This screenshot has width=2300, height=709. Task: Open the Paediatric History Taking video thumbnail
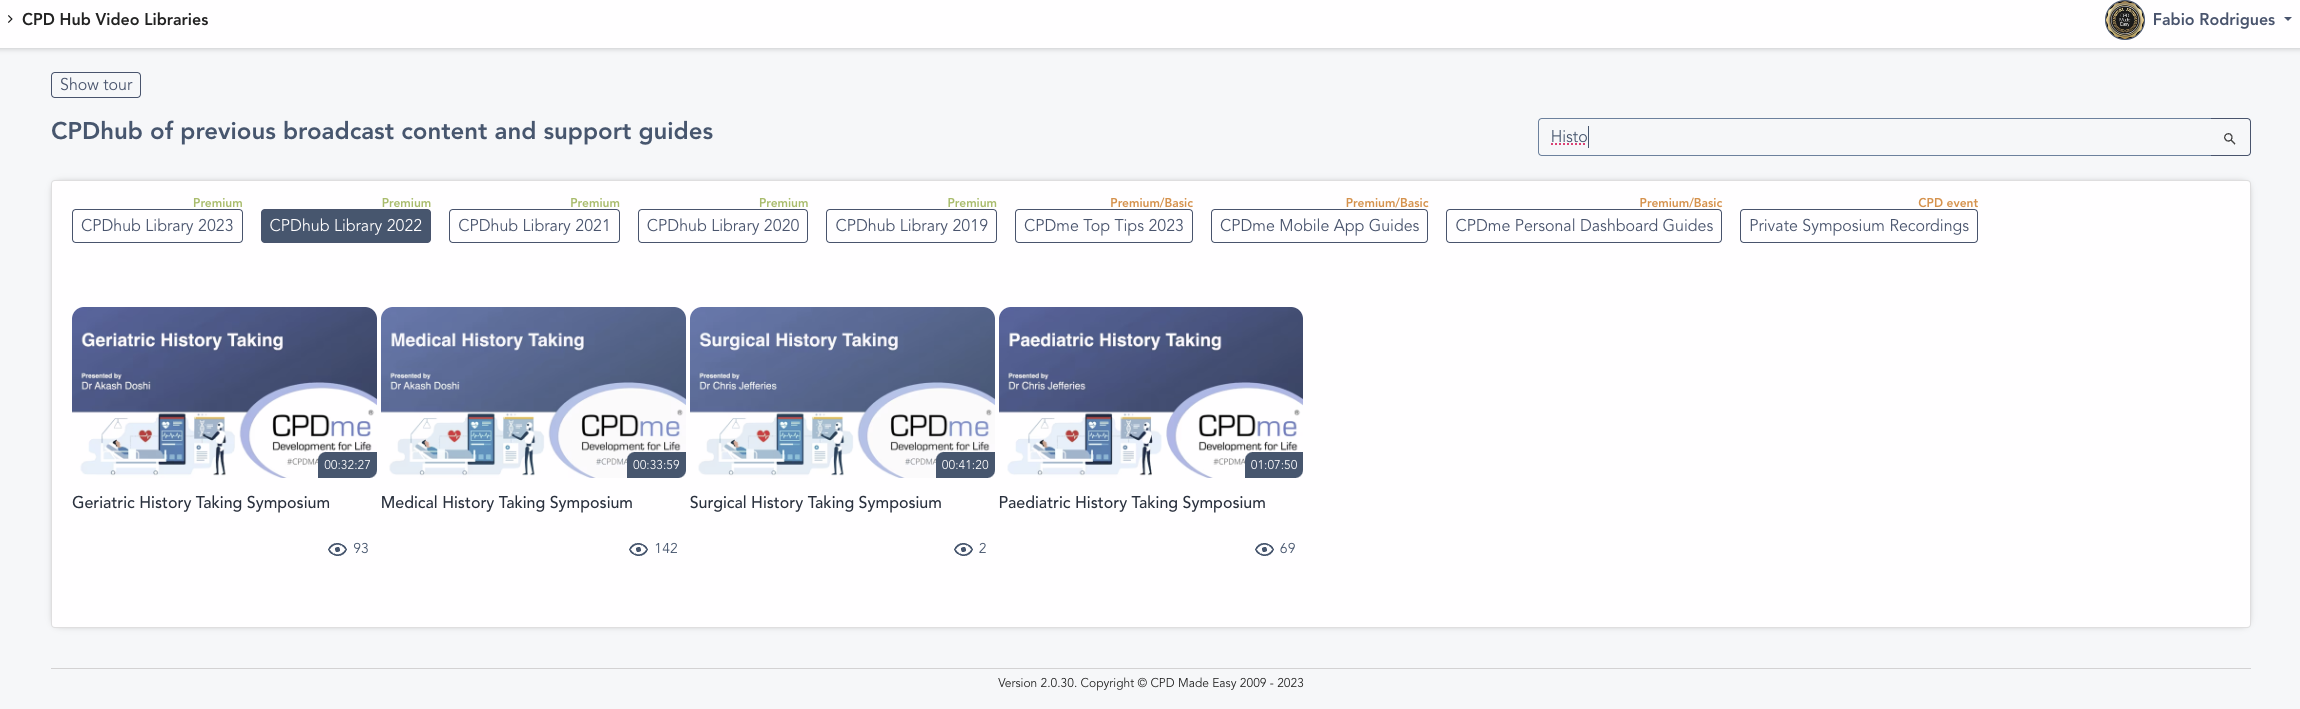pyautogui.click(x=1151, y=392)
